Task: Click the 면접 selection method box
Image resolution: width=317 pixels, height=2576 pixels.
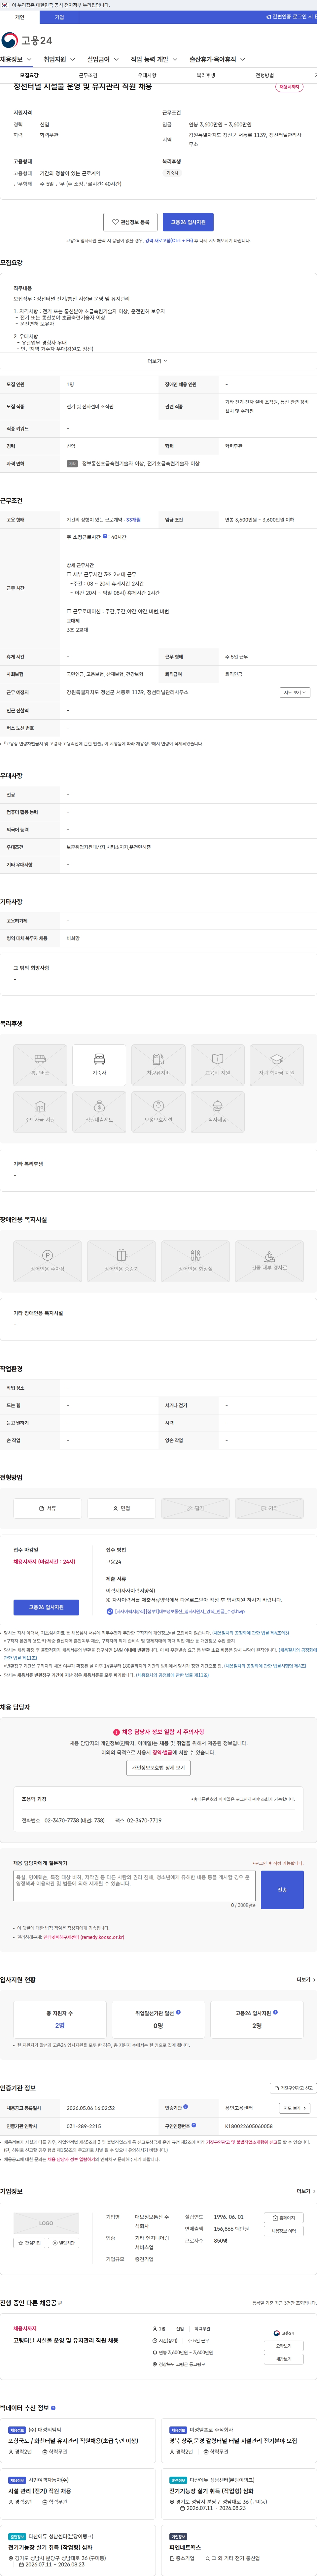Action: 121,1508
